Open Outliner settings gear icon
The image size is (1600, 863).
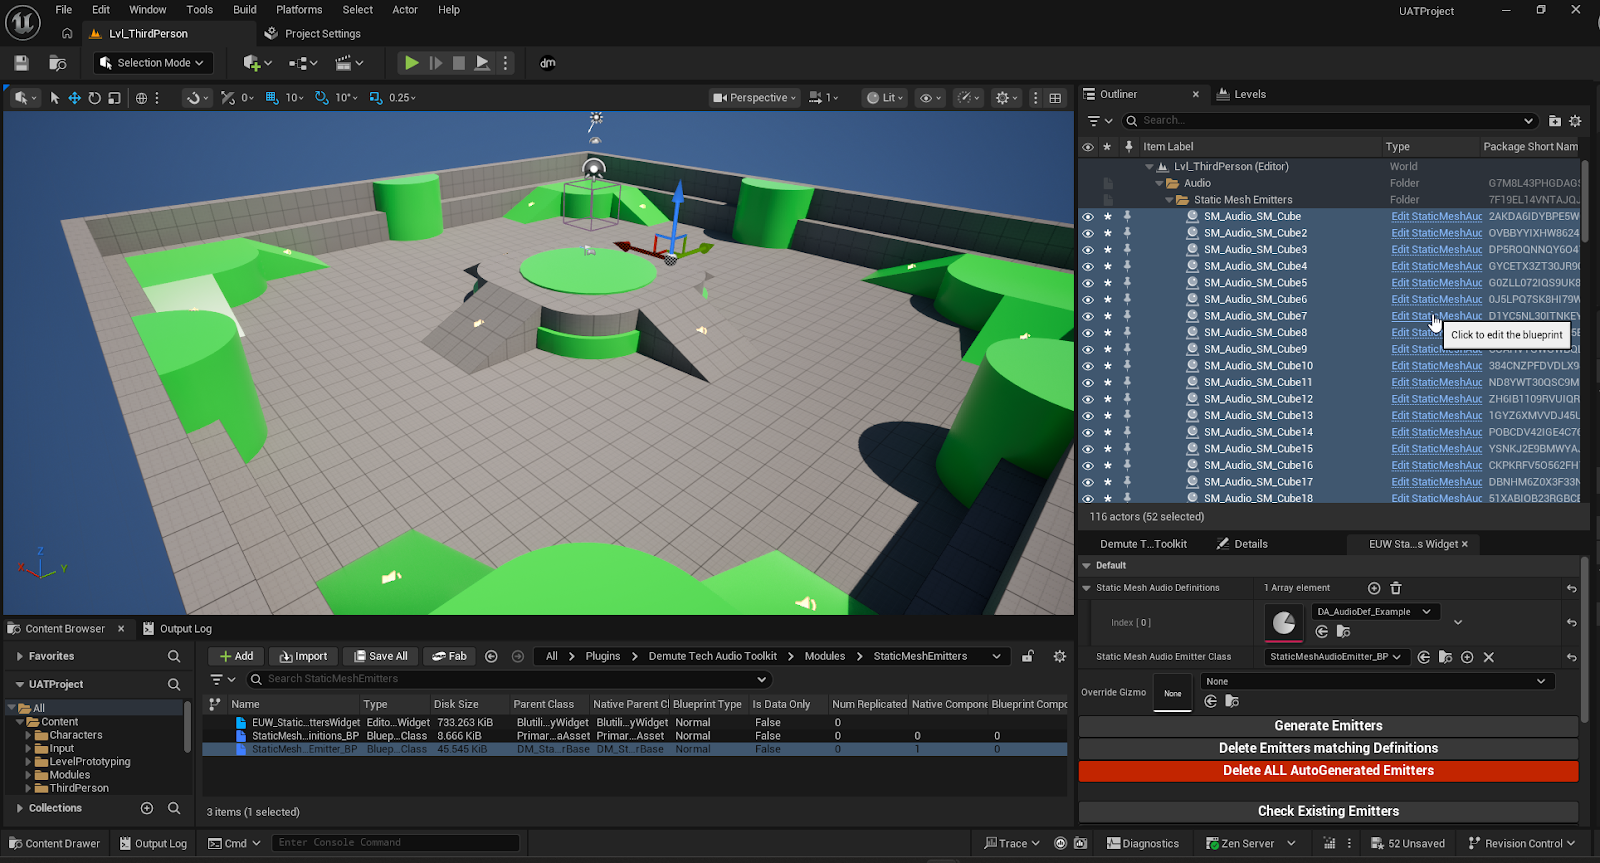coord(1575,121)
